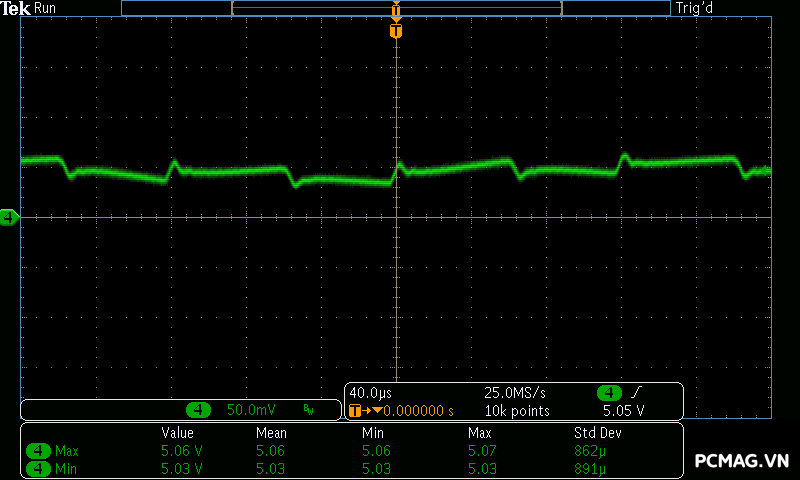Click the 5.05 V trigger level readout
800x480 pixels.
(x=623, y=410)
